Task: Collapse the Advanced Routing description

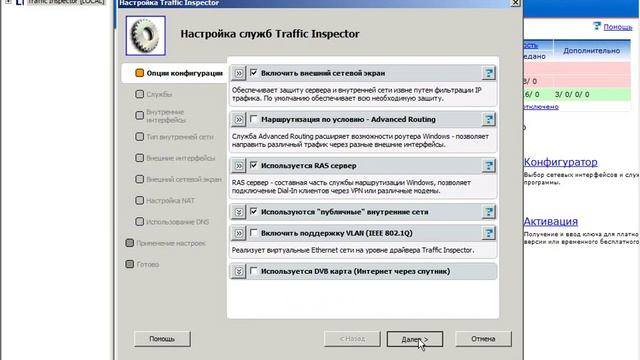Action: pyautogui.click(x=239, y=120)
